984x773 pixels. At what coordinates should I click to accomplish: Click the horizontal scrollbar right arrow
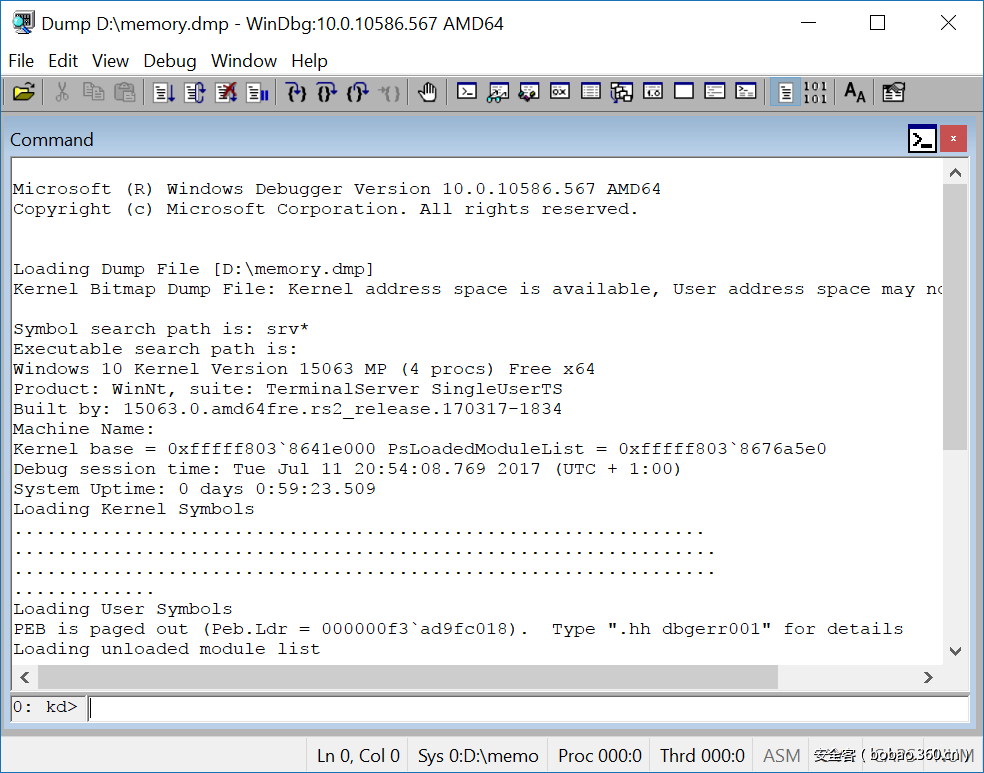pos(929,677)
